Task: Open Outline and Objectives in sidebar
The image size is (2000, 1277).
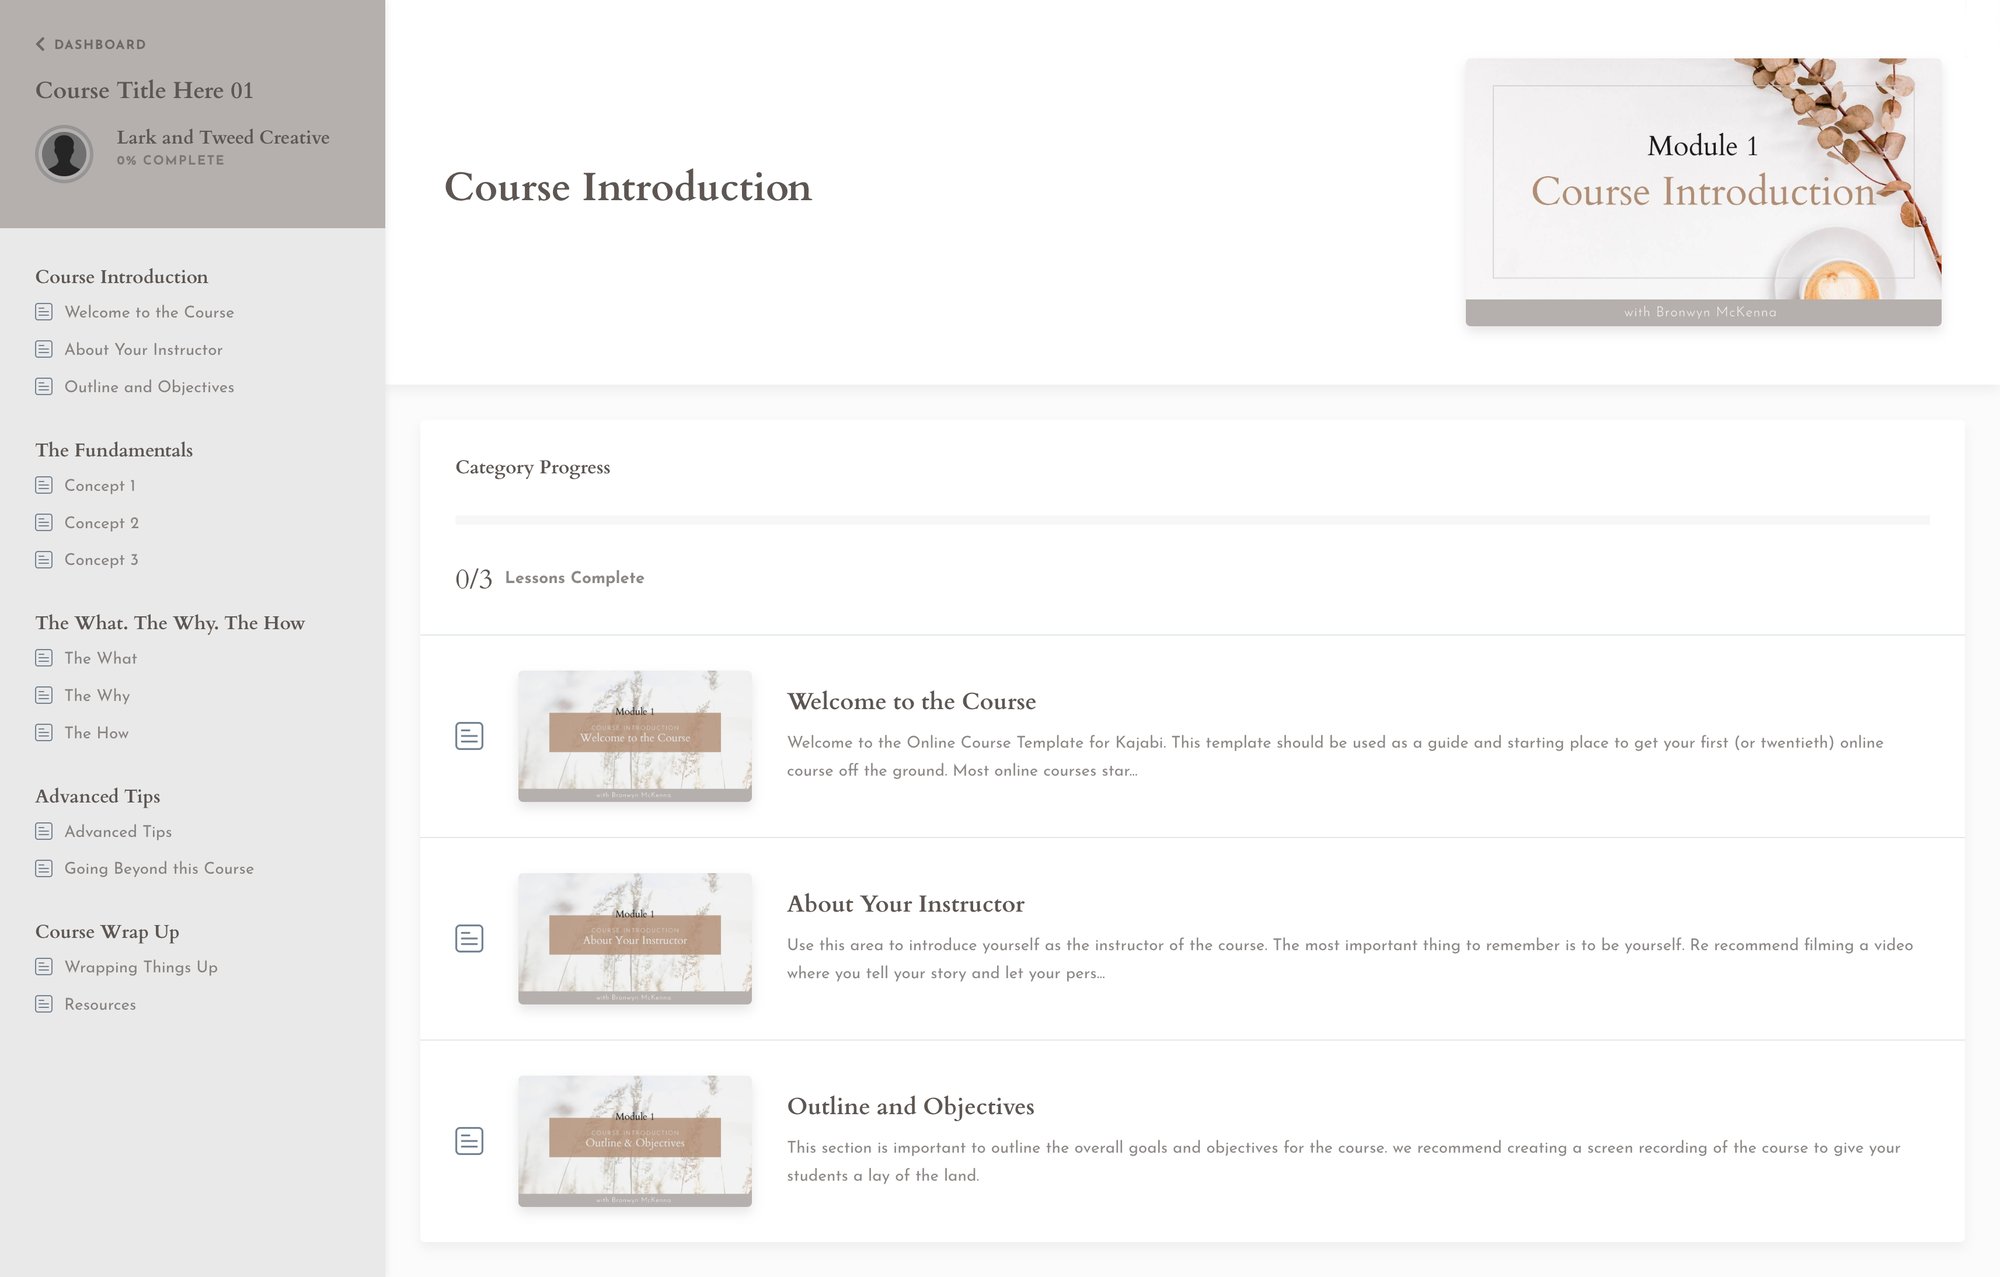Action: coord(149,387)
